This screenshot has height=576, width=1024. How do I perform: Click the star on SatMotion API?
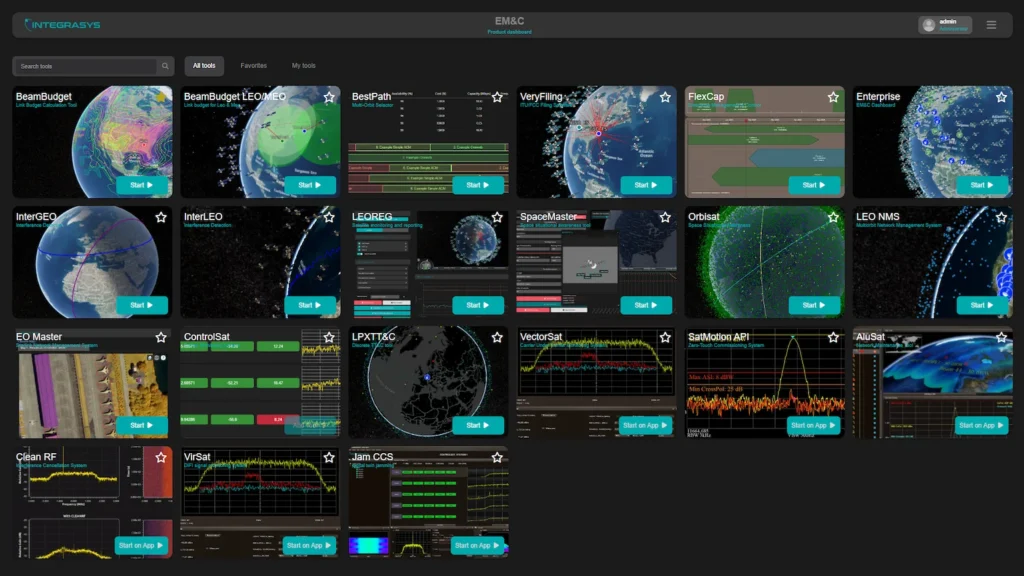tap(833, 337)
